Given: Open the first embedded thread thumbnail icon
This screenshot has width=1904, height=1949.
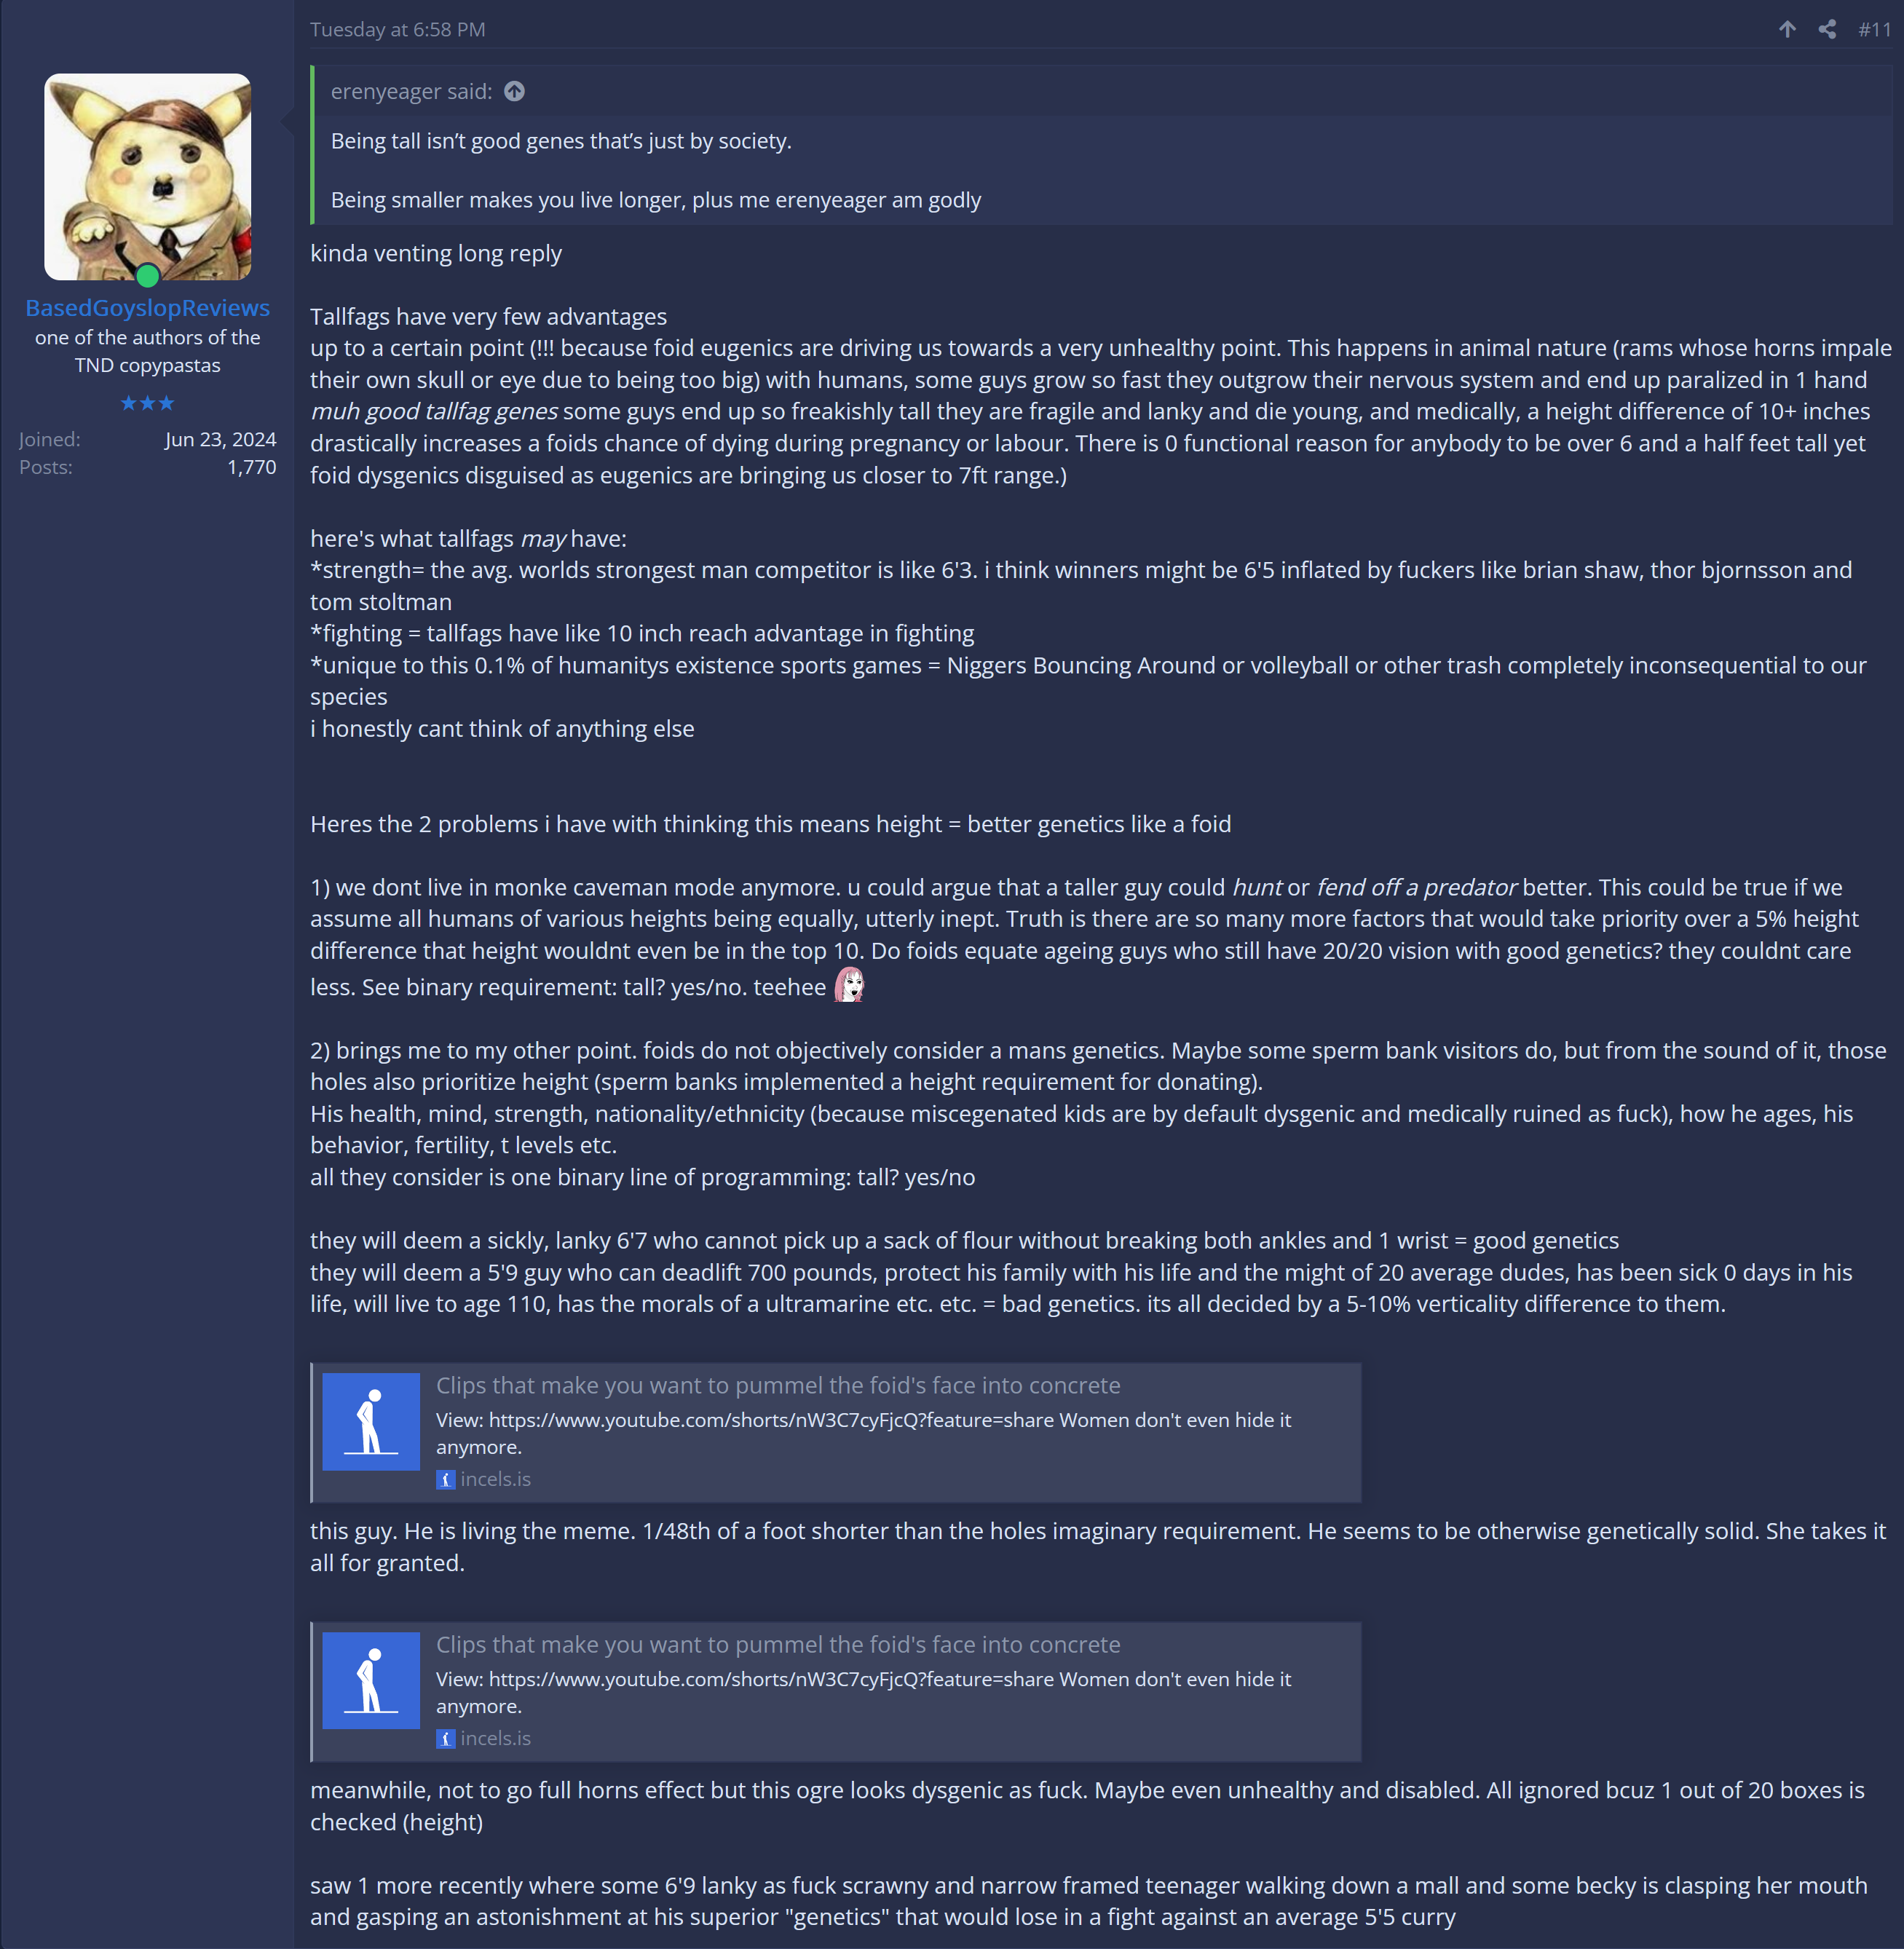Looking at the screenshot, I should tap(371, 1421).
